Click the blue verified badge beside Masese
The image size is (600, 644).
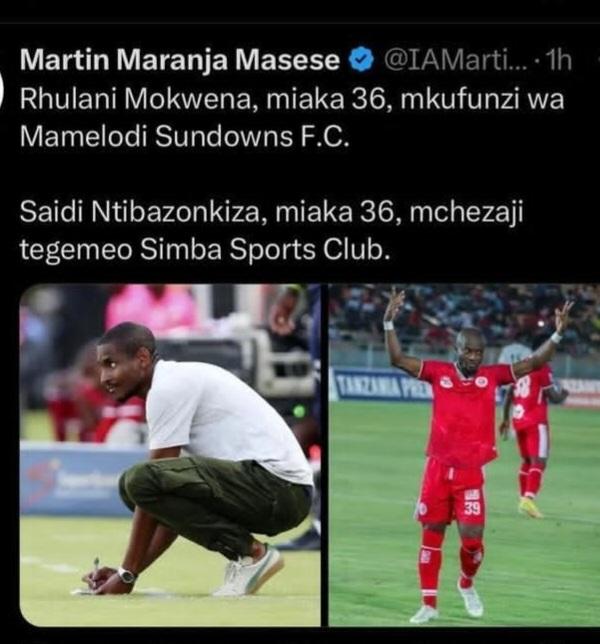click(361, 61)
